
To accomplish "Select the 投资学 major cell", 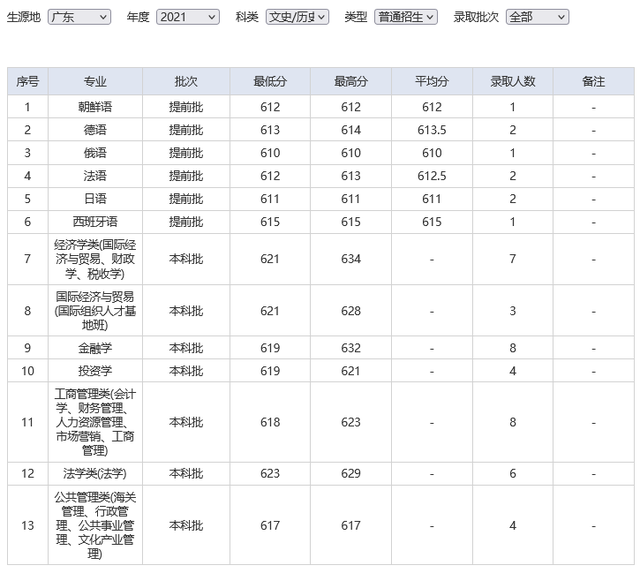I will 95,371.
